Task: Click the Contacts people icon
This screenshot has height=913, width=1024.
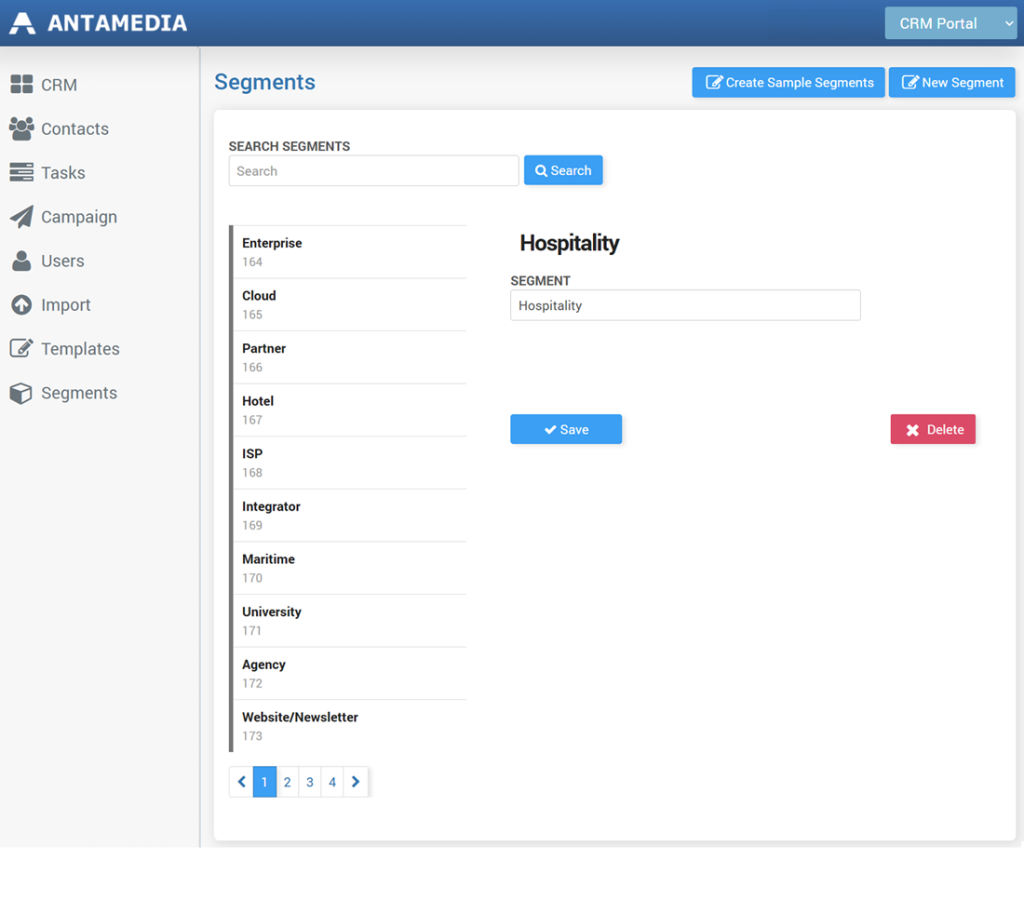Action: (22, 129)
